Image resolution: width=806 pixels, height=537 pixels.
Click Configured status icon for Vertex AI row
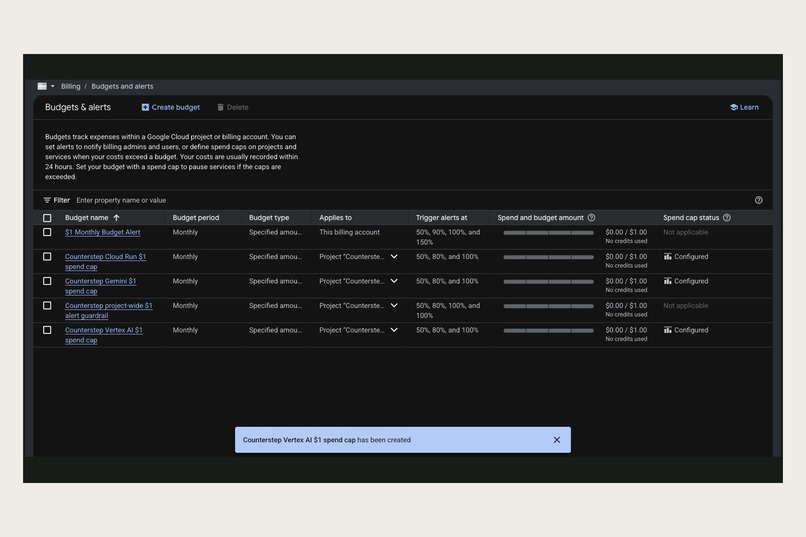point(667,330)
